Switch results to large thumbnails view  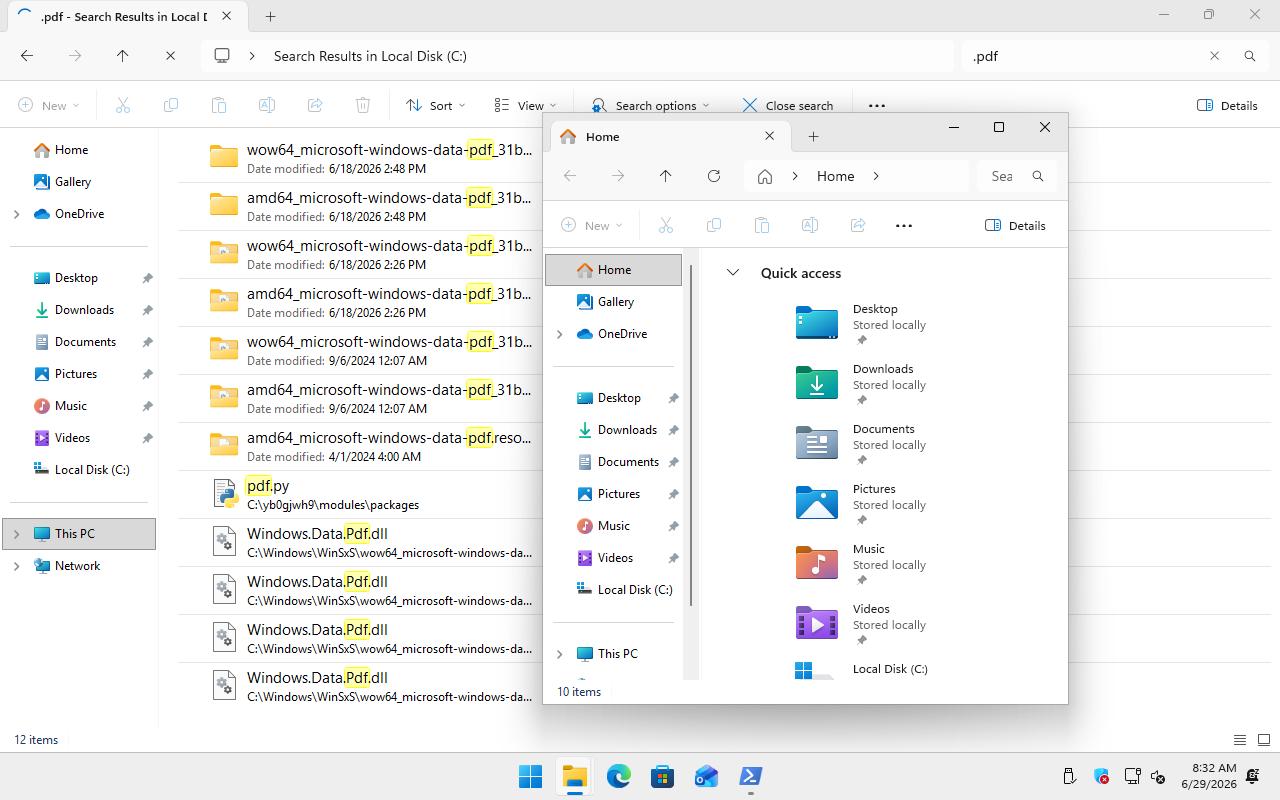(x=1263, y=740)
